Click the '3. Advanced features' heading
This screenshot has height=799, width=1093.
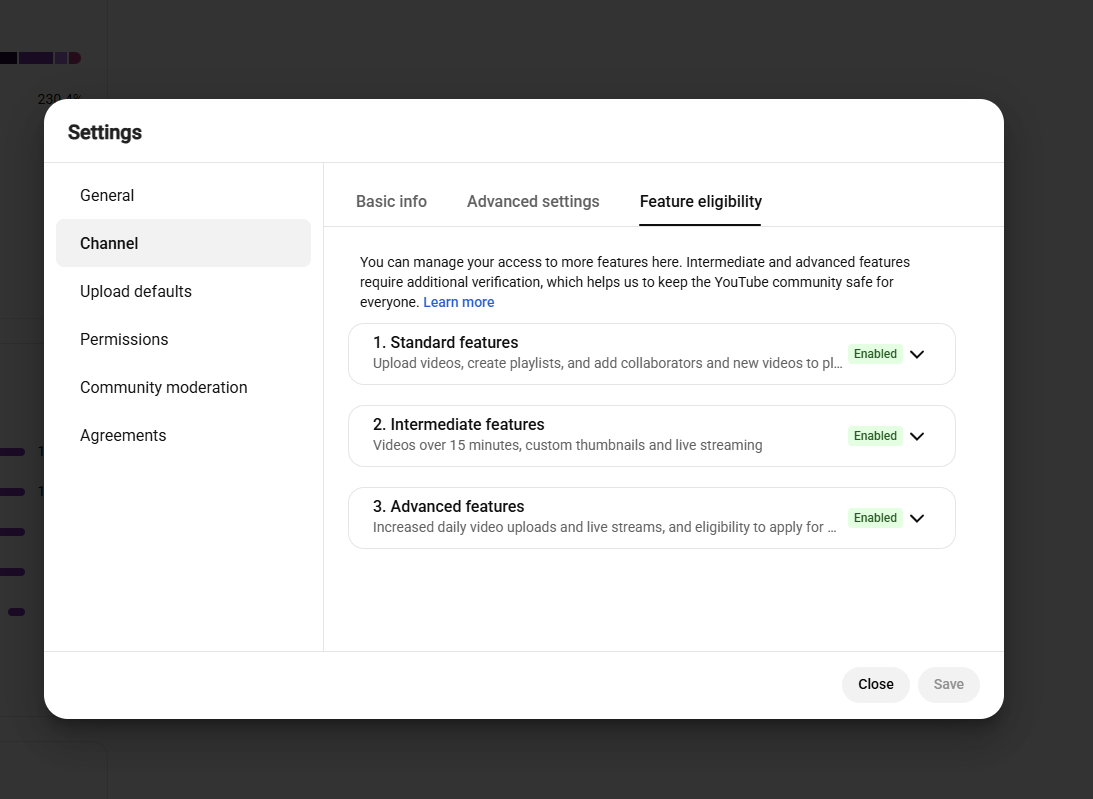448,506
